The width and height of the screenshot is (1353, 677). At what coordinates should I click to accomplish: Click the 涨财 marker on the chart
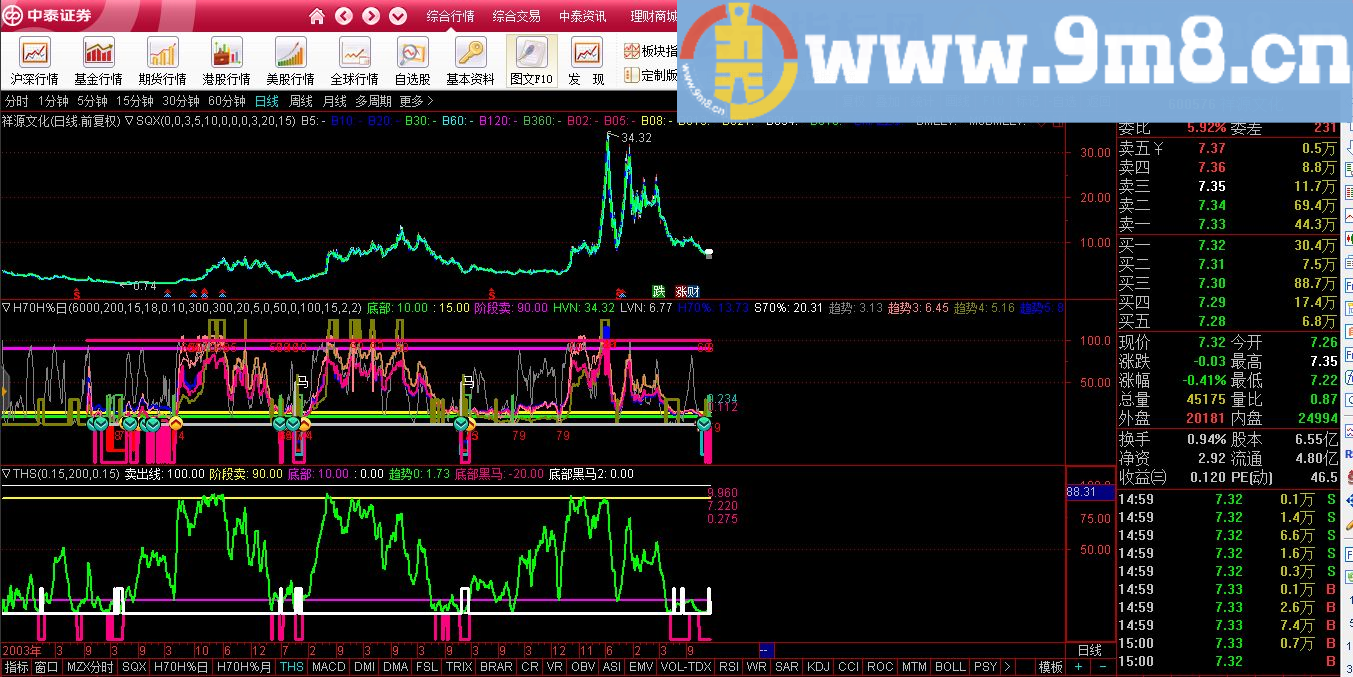coord(687,291)
